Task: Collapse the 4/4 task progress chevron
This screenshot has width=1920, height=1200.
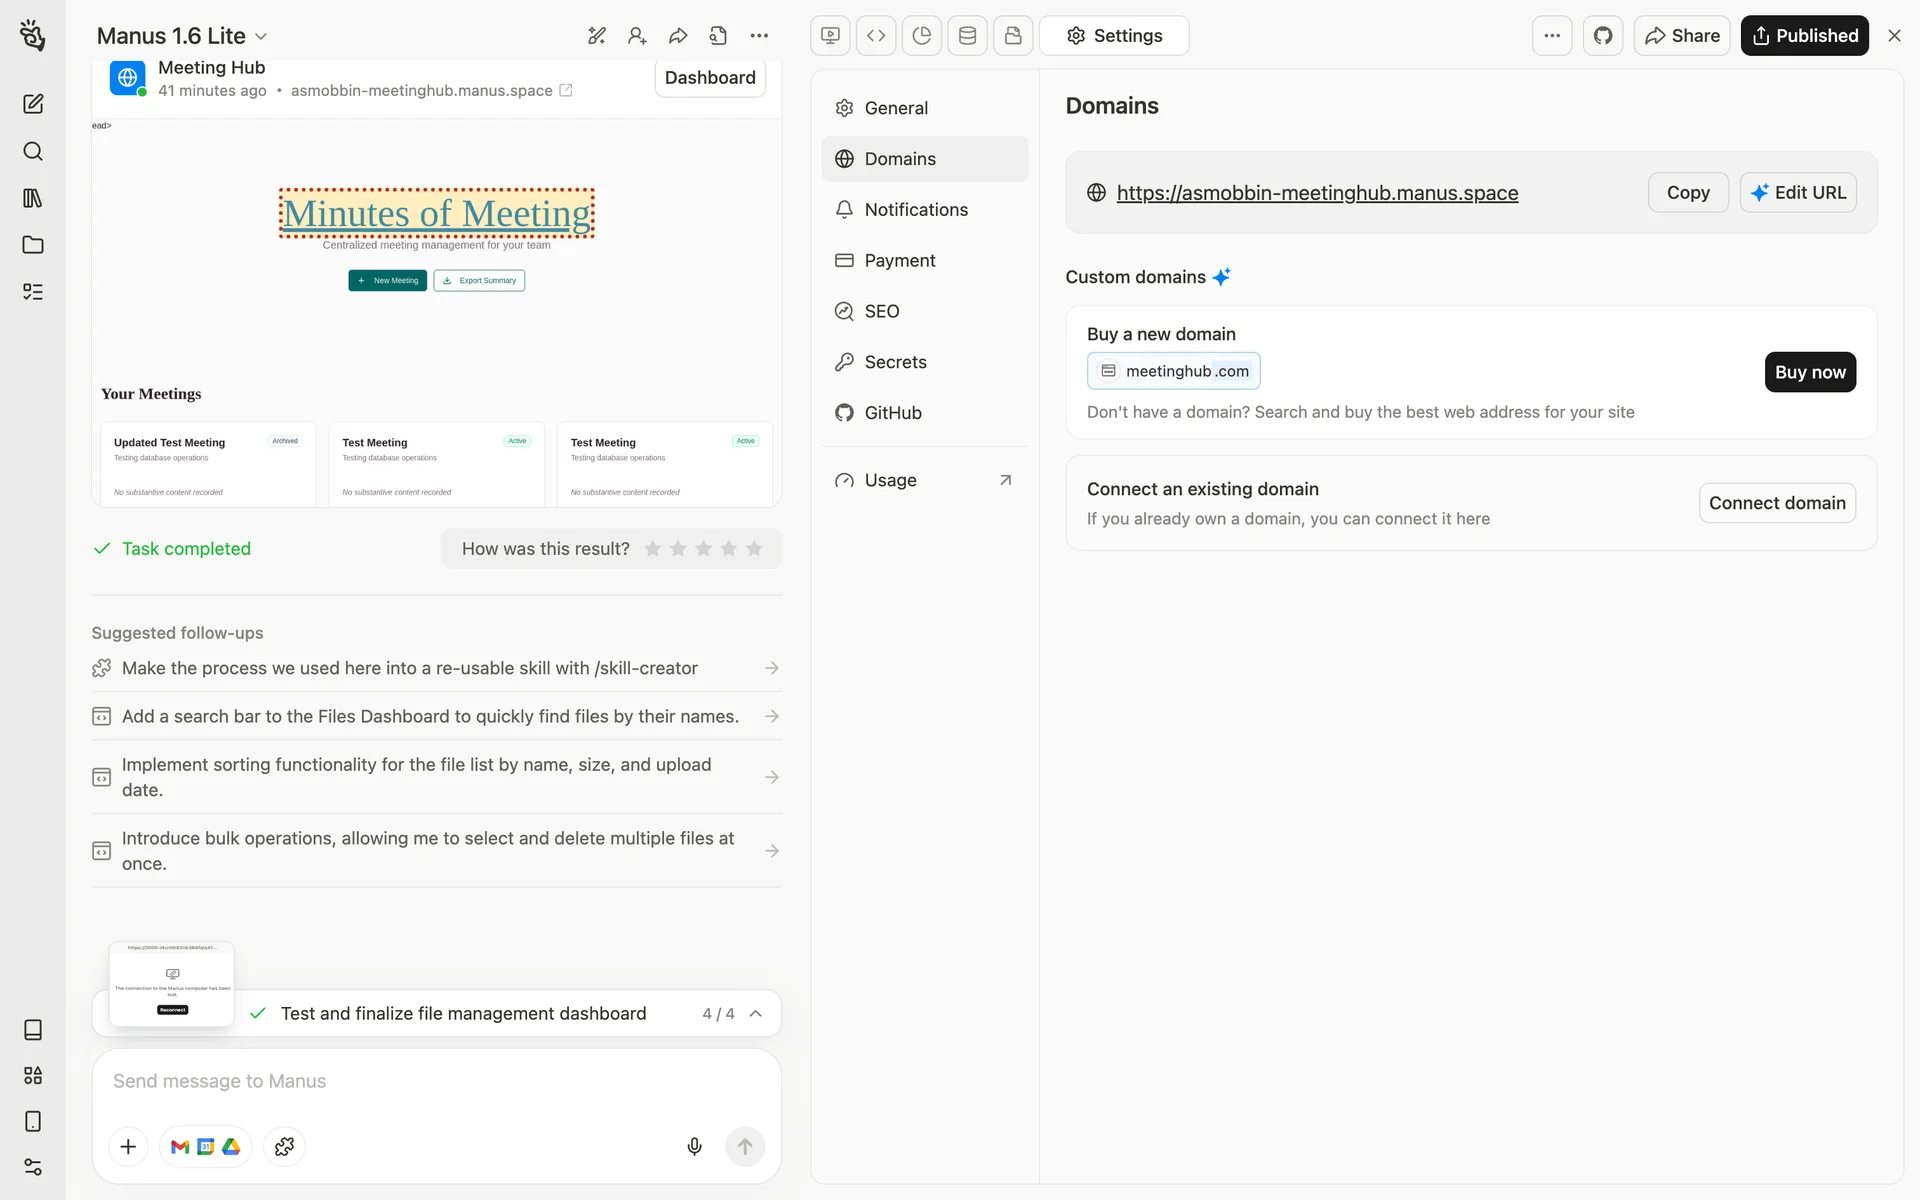Action: pos(756,1013)
